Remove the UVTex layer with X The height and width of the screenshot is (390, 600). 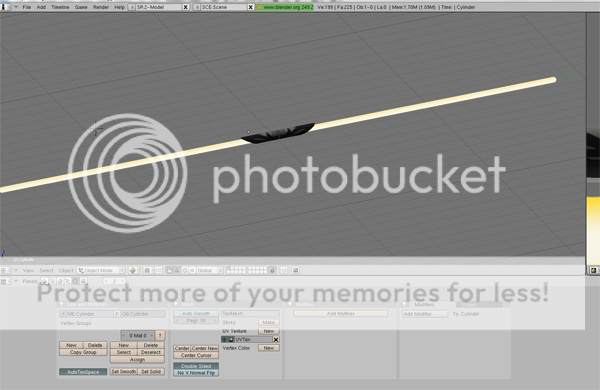[276, 339]
